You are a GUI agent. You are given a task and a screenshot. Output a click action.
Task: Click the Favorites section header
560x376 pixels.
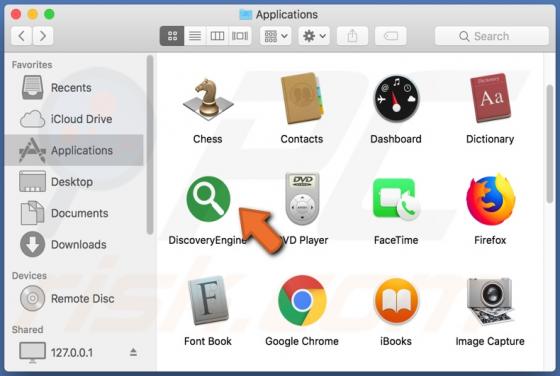tap(32, 65)
